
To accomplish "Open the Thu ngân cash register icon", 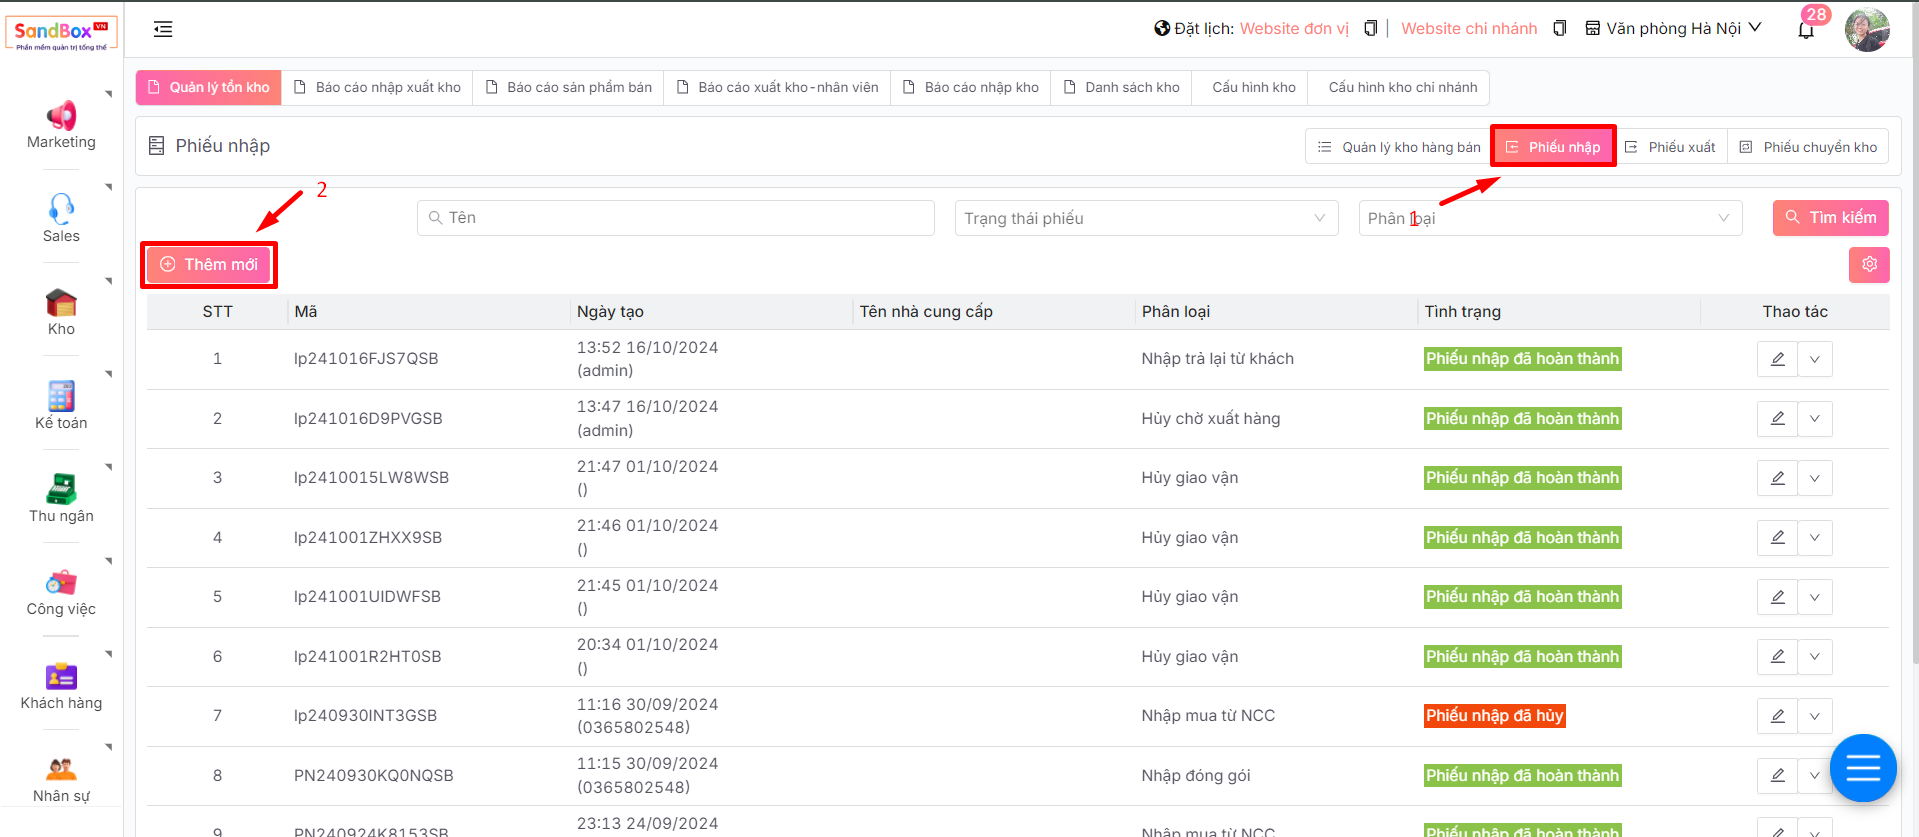I will tap(61, 489).
